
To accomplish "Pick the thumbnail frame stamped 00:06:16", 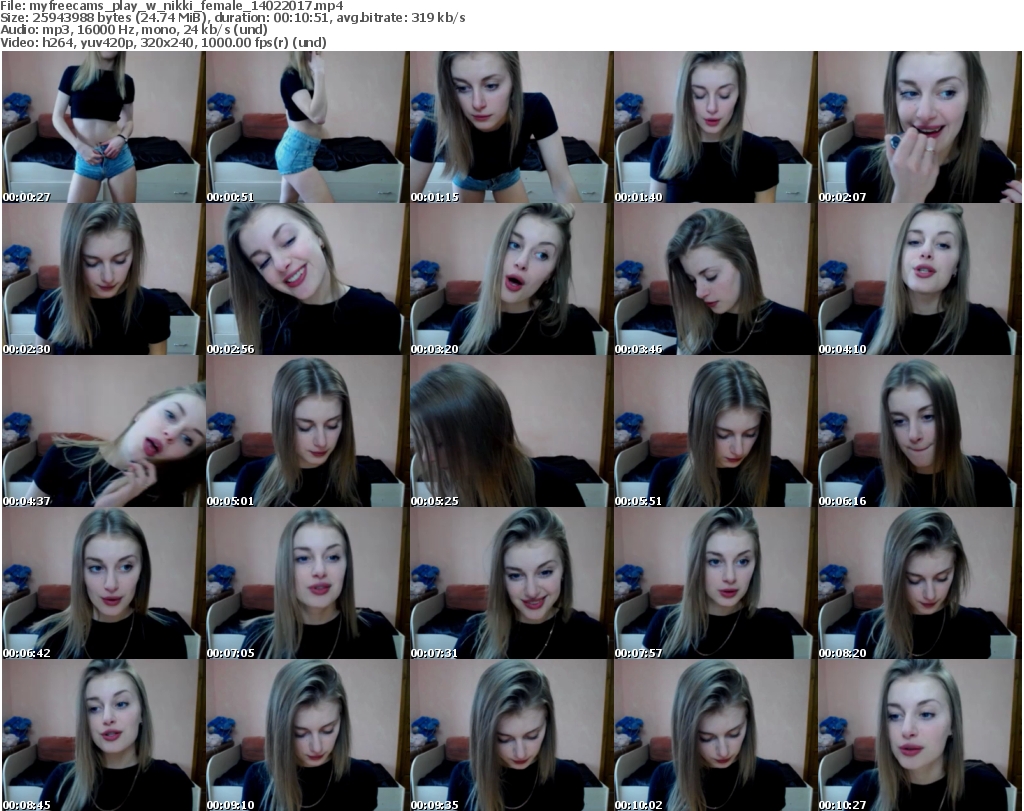I will pos(920,432).
